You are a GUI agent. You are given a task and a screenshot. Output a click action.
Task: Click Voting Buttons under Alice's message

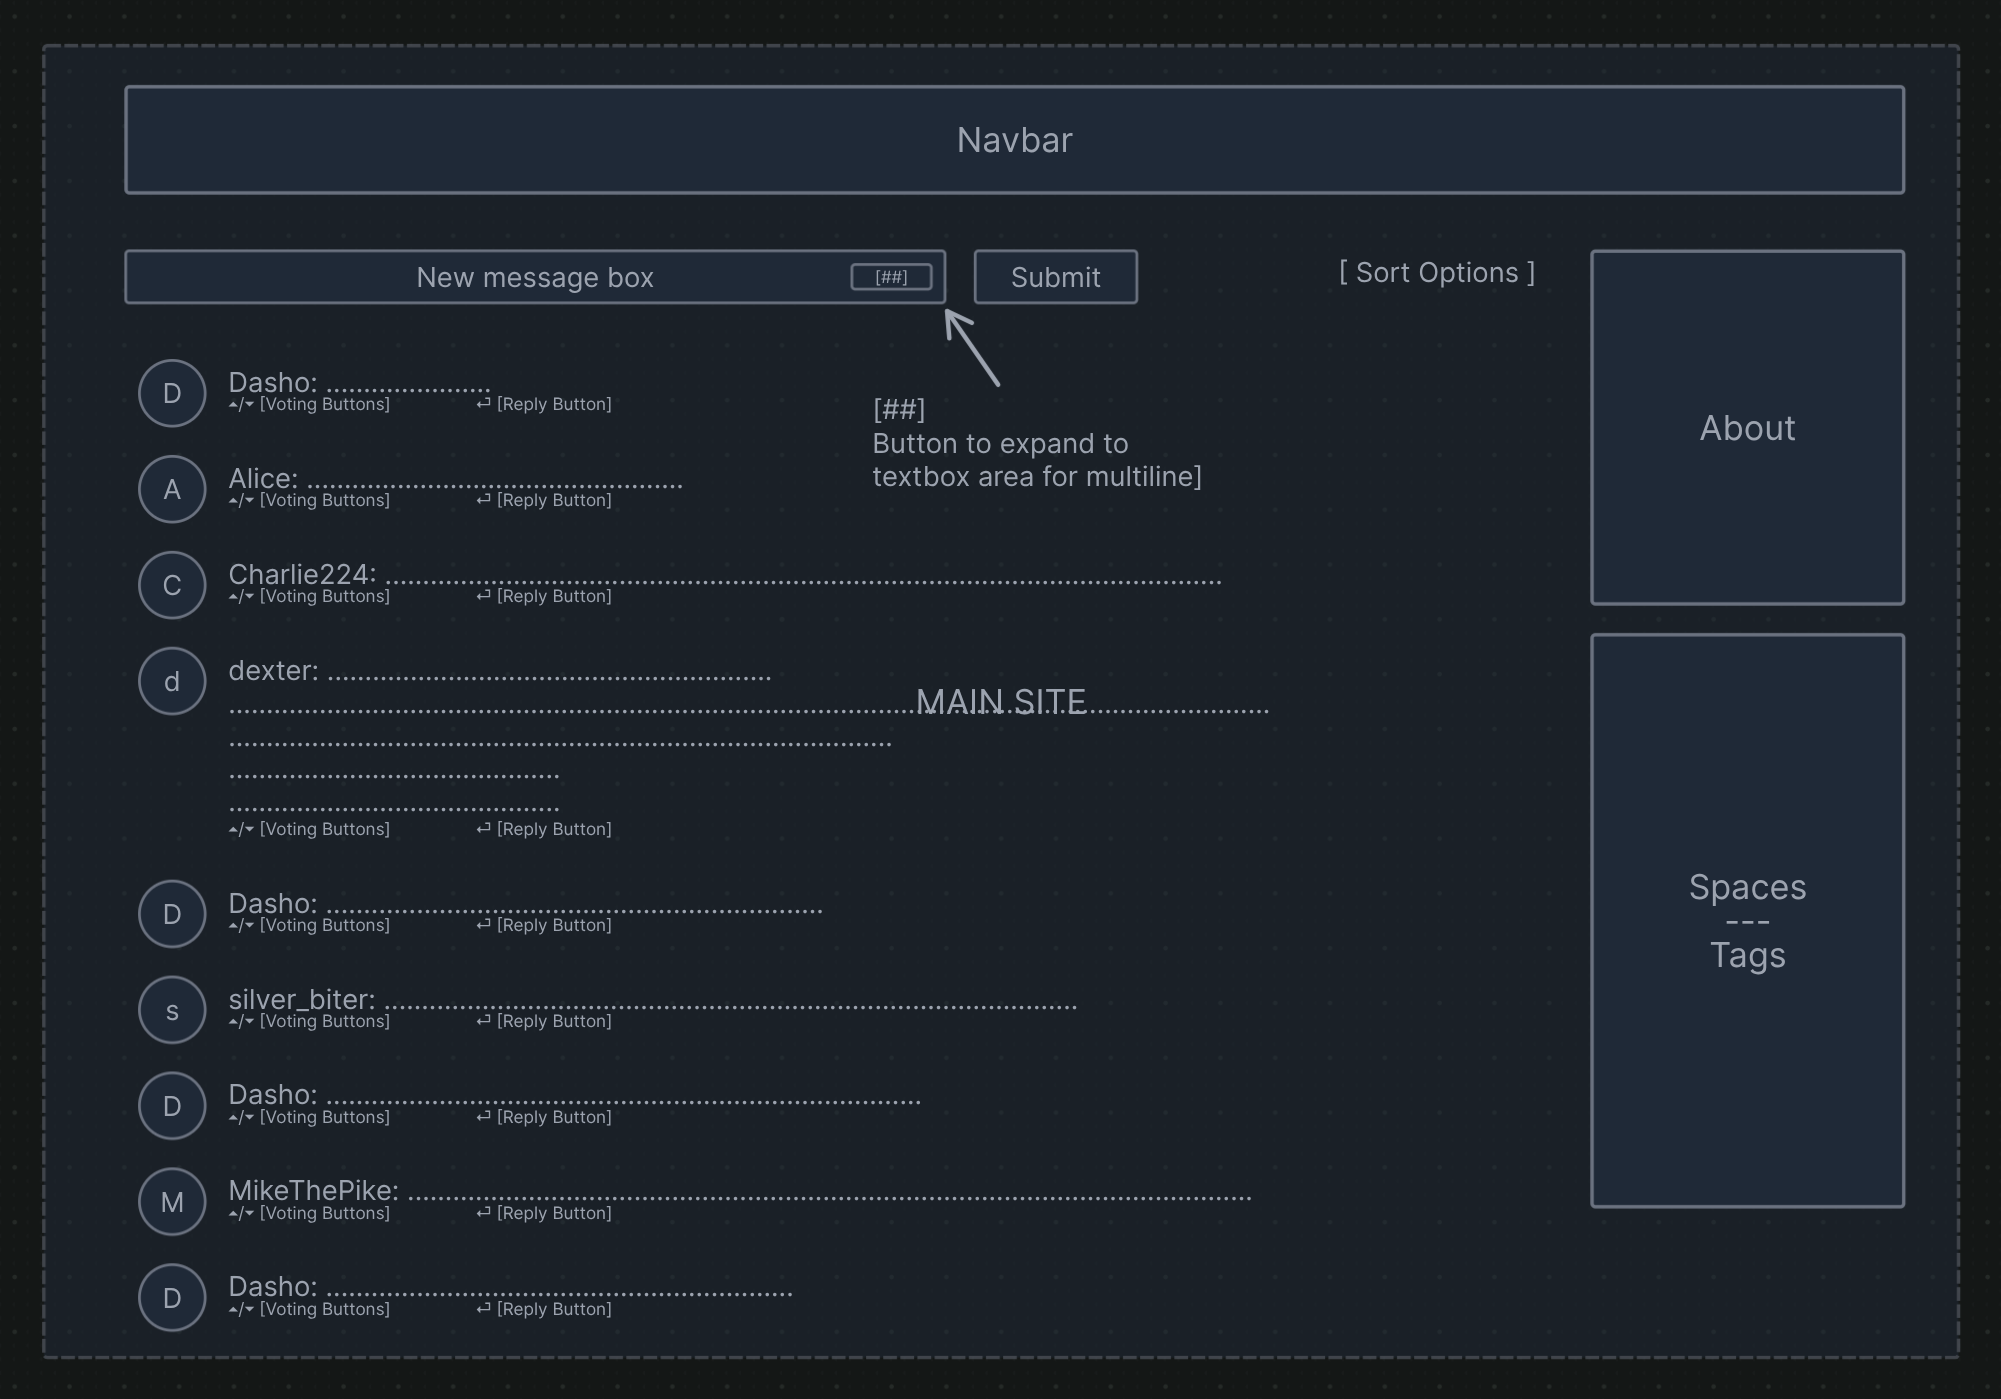pyautogui.click(x=324, y=500)
